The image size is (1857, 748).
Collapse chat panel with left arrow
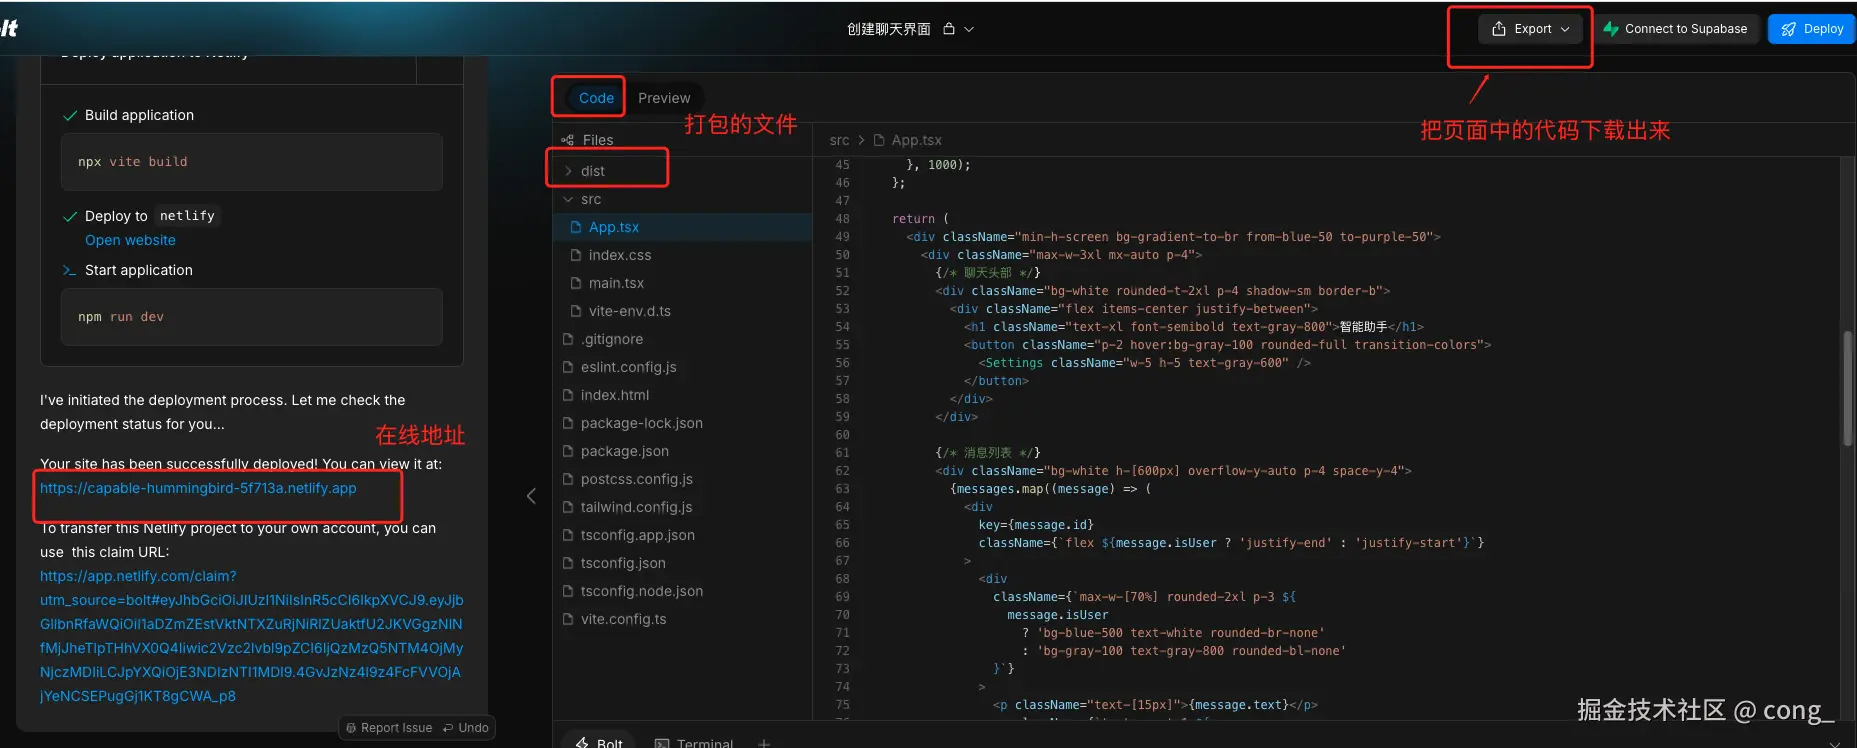click(531, 496)
